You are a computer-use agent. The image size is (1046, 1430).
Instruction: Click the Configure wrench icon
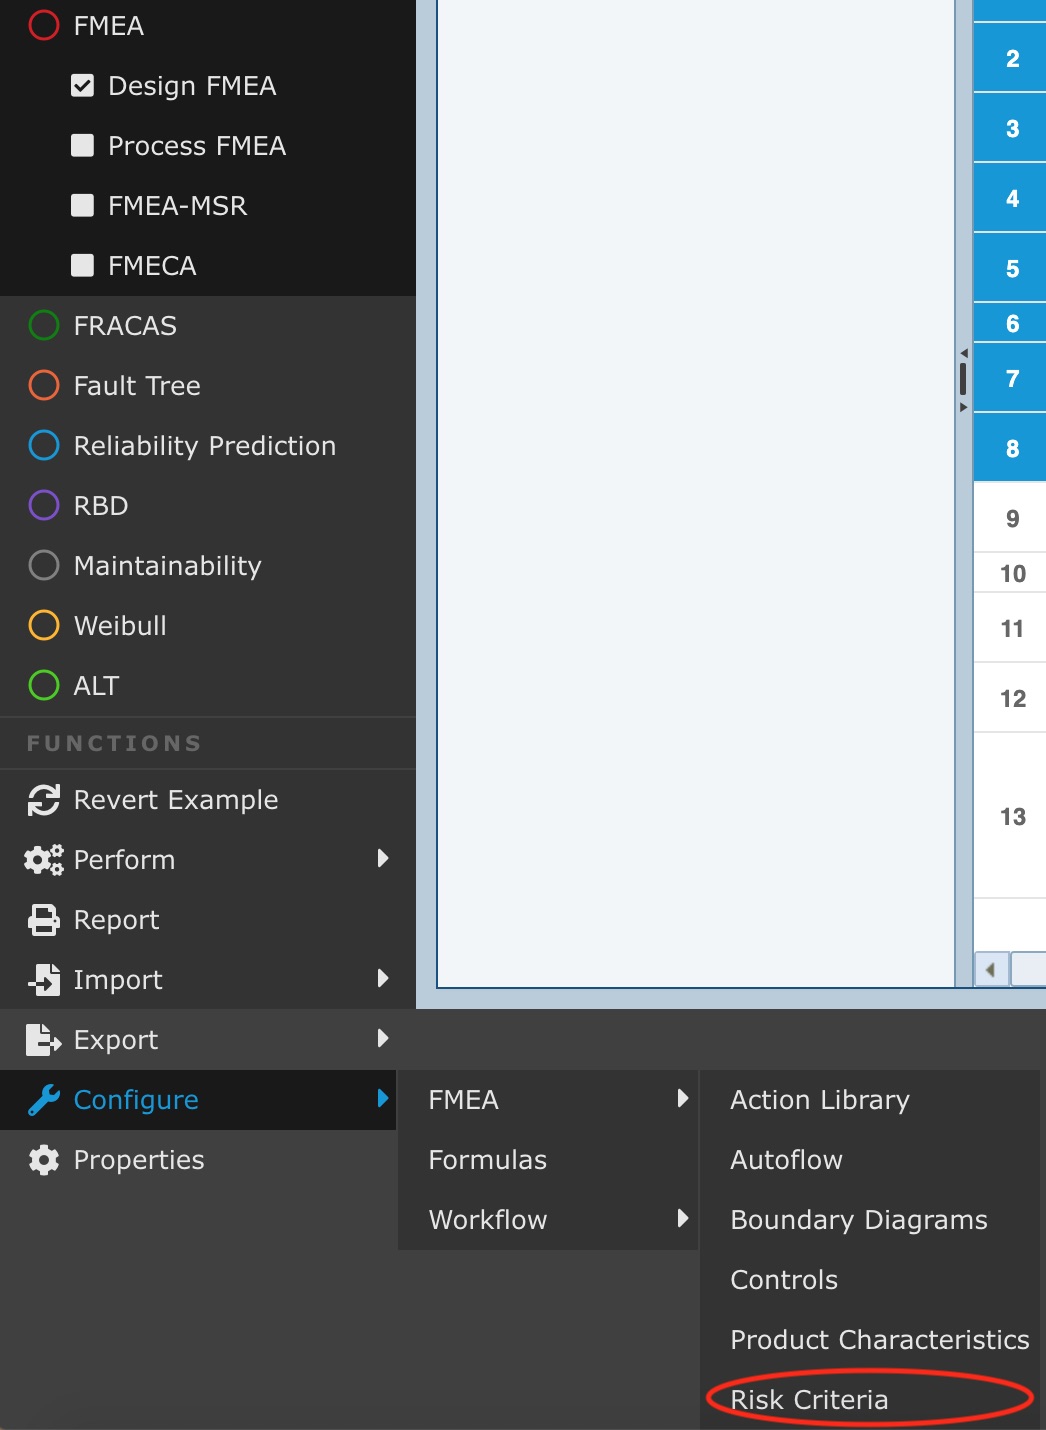pos(44,1100)
